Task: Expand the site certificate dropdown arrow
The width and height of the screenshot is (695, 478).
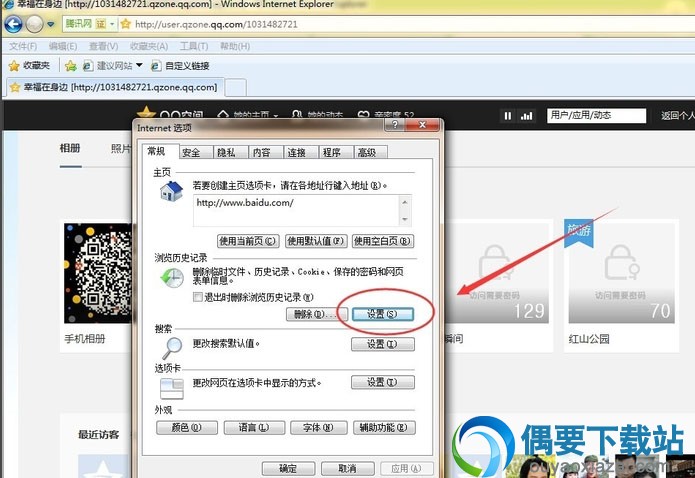Action: click(x=112, y=24)
